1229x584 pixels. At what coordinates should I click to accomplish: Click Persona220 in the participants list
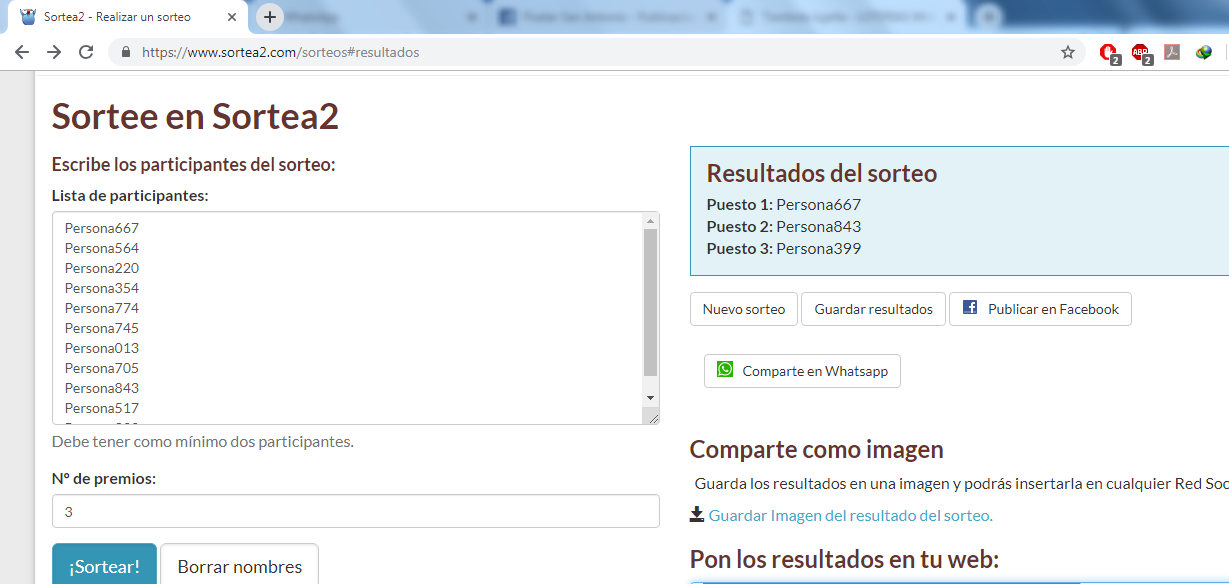pos(102,268)
